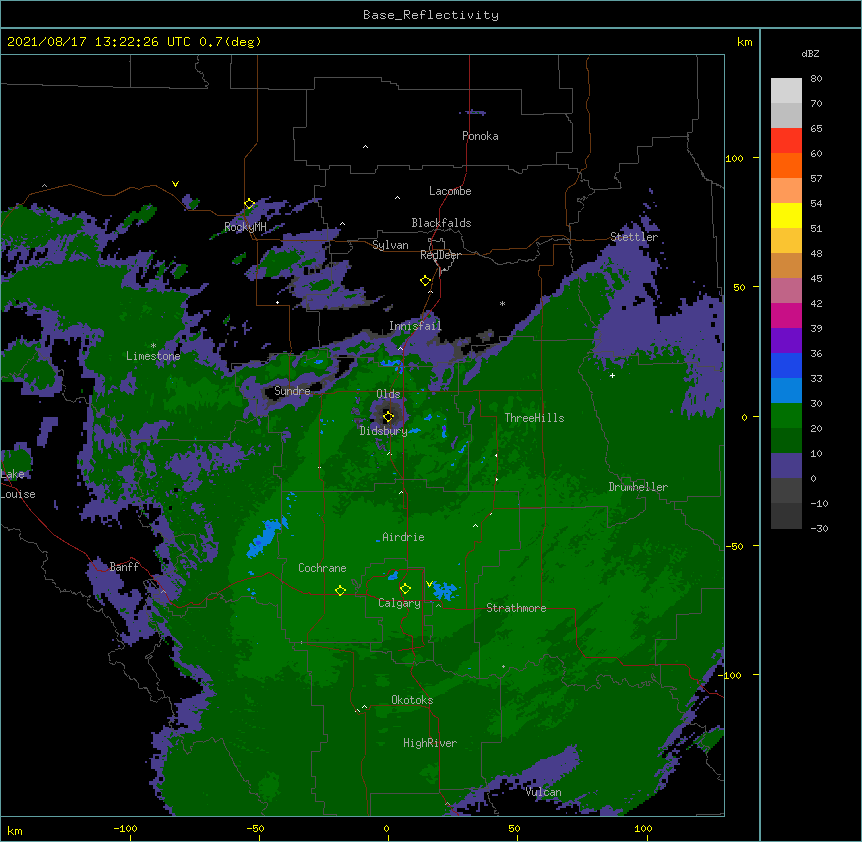This screenshot has width=862, height=842.
Task: Click the Okotoks city label
Action: 412,700
